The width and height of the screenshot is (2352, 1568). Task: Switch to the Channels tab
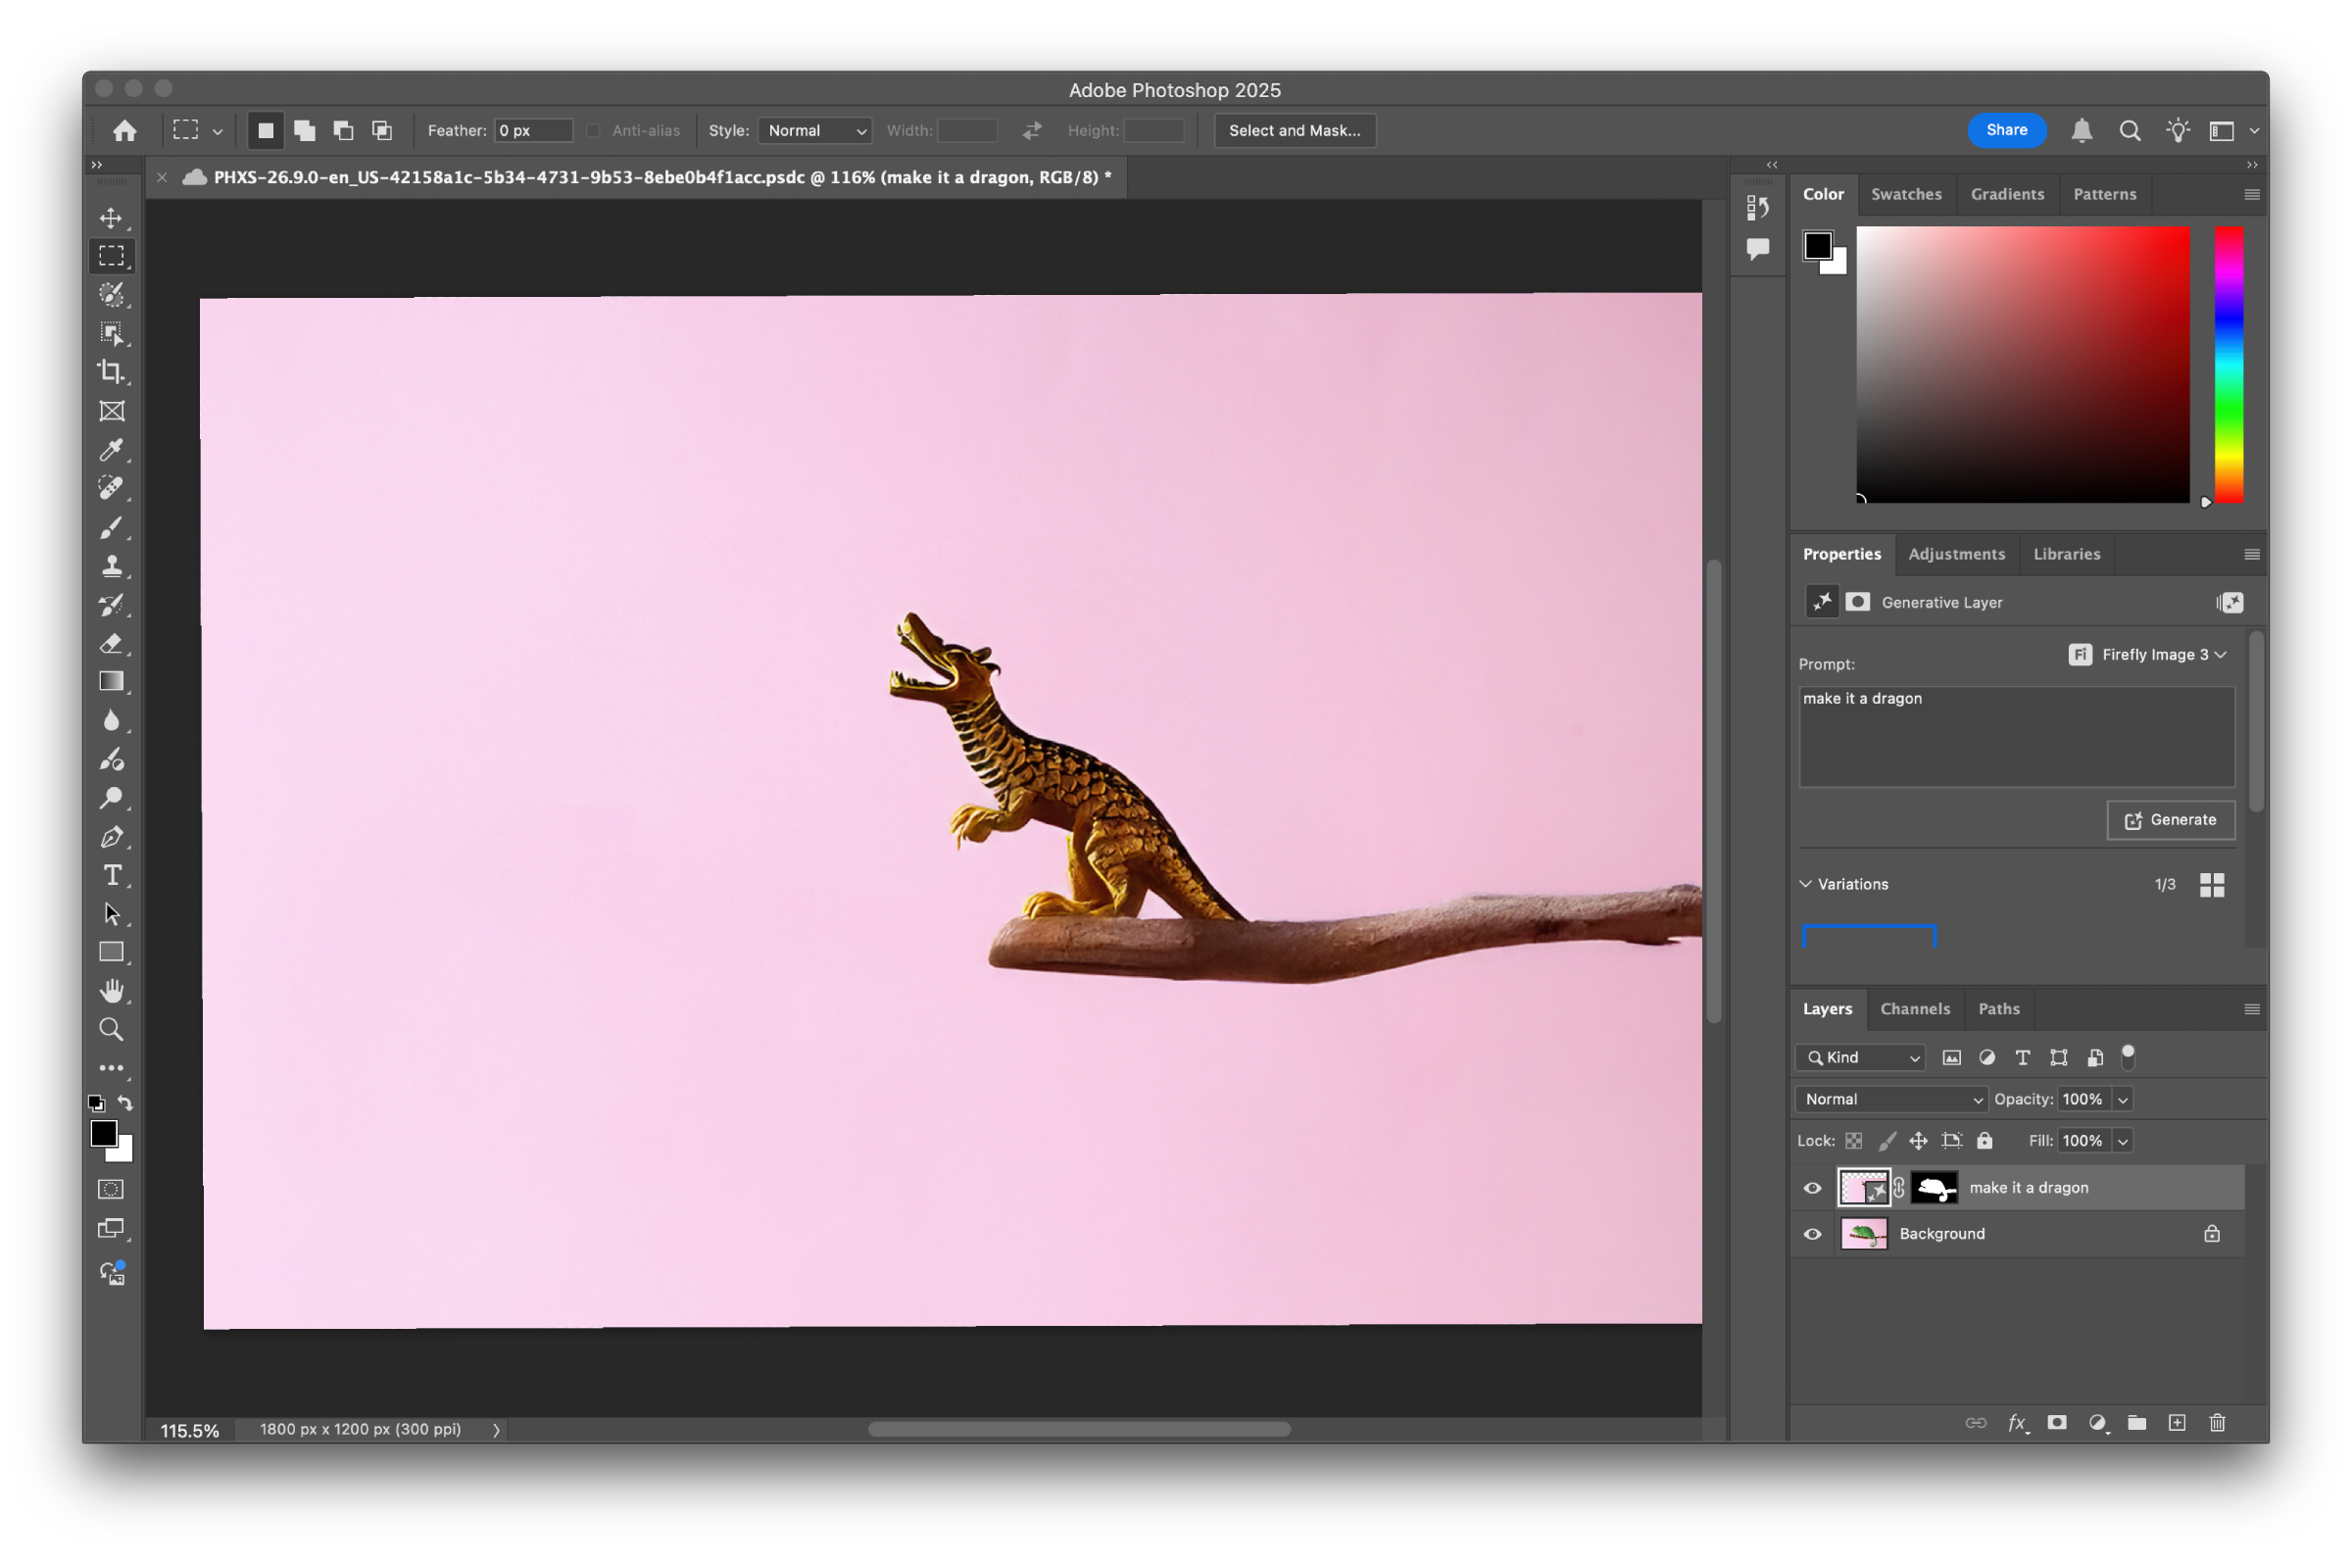[1915, 1009]
